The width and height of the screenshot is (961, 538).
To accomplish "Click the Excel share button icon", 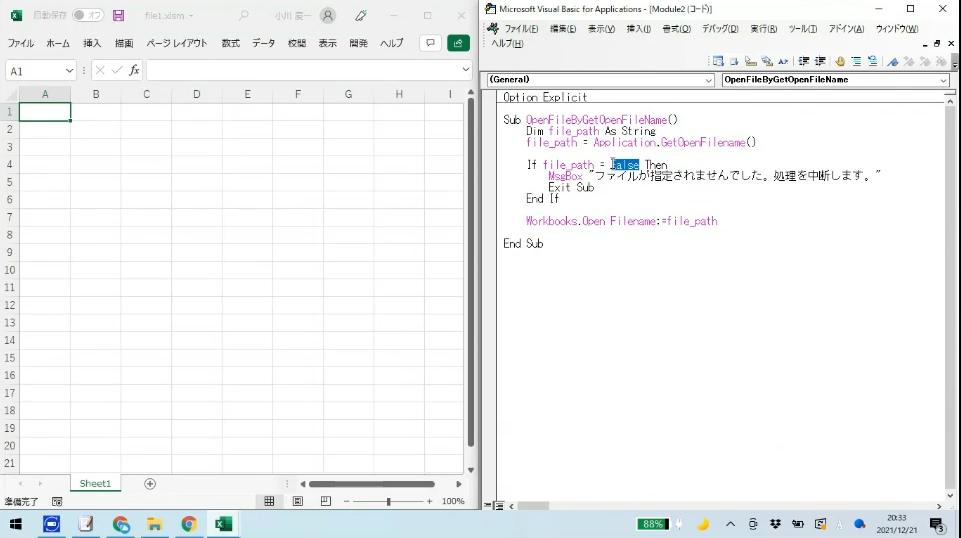I will (458, 43).
